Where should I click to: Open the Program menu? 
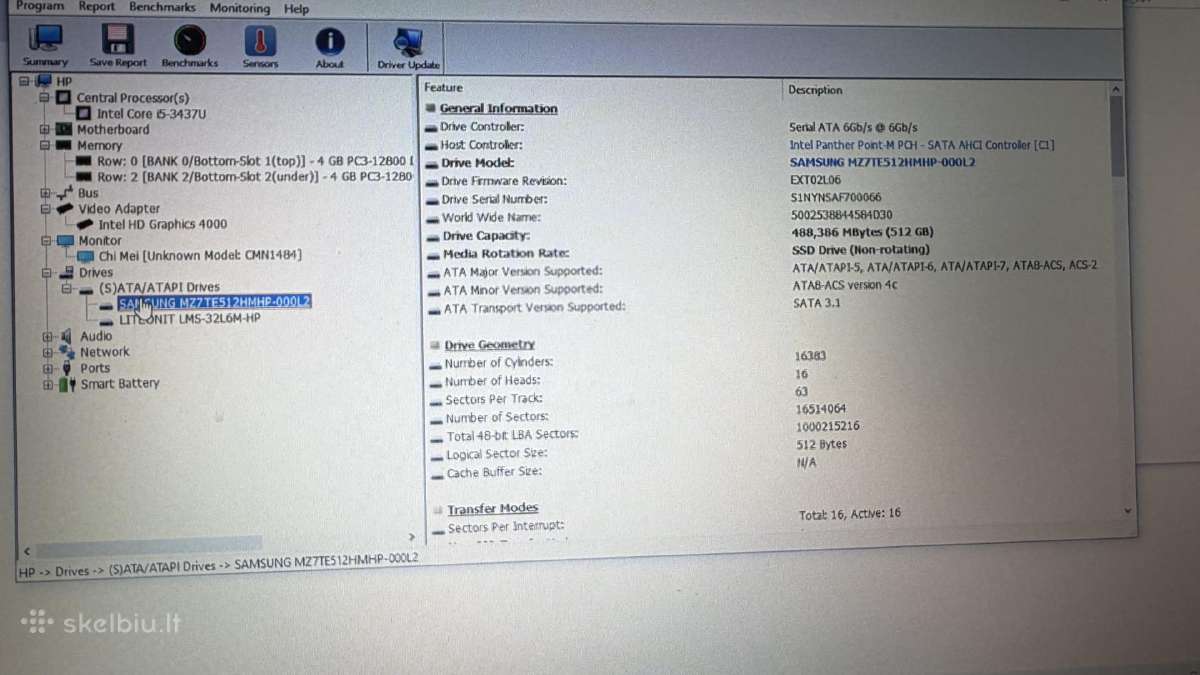click(40, 6)
